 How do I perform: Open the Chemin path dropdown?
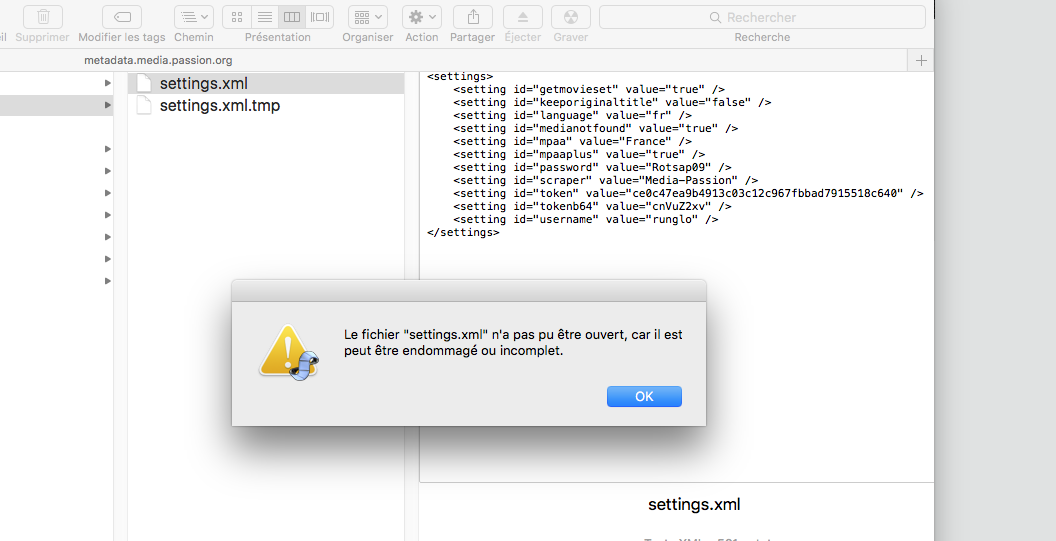tap(193, 17)
